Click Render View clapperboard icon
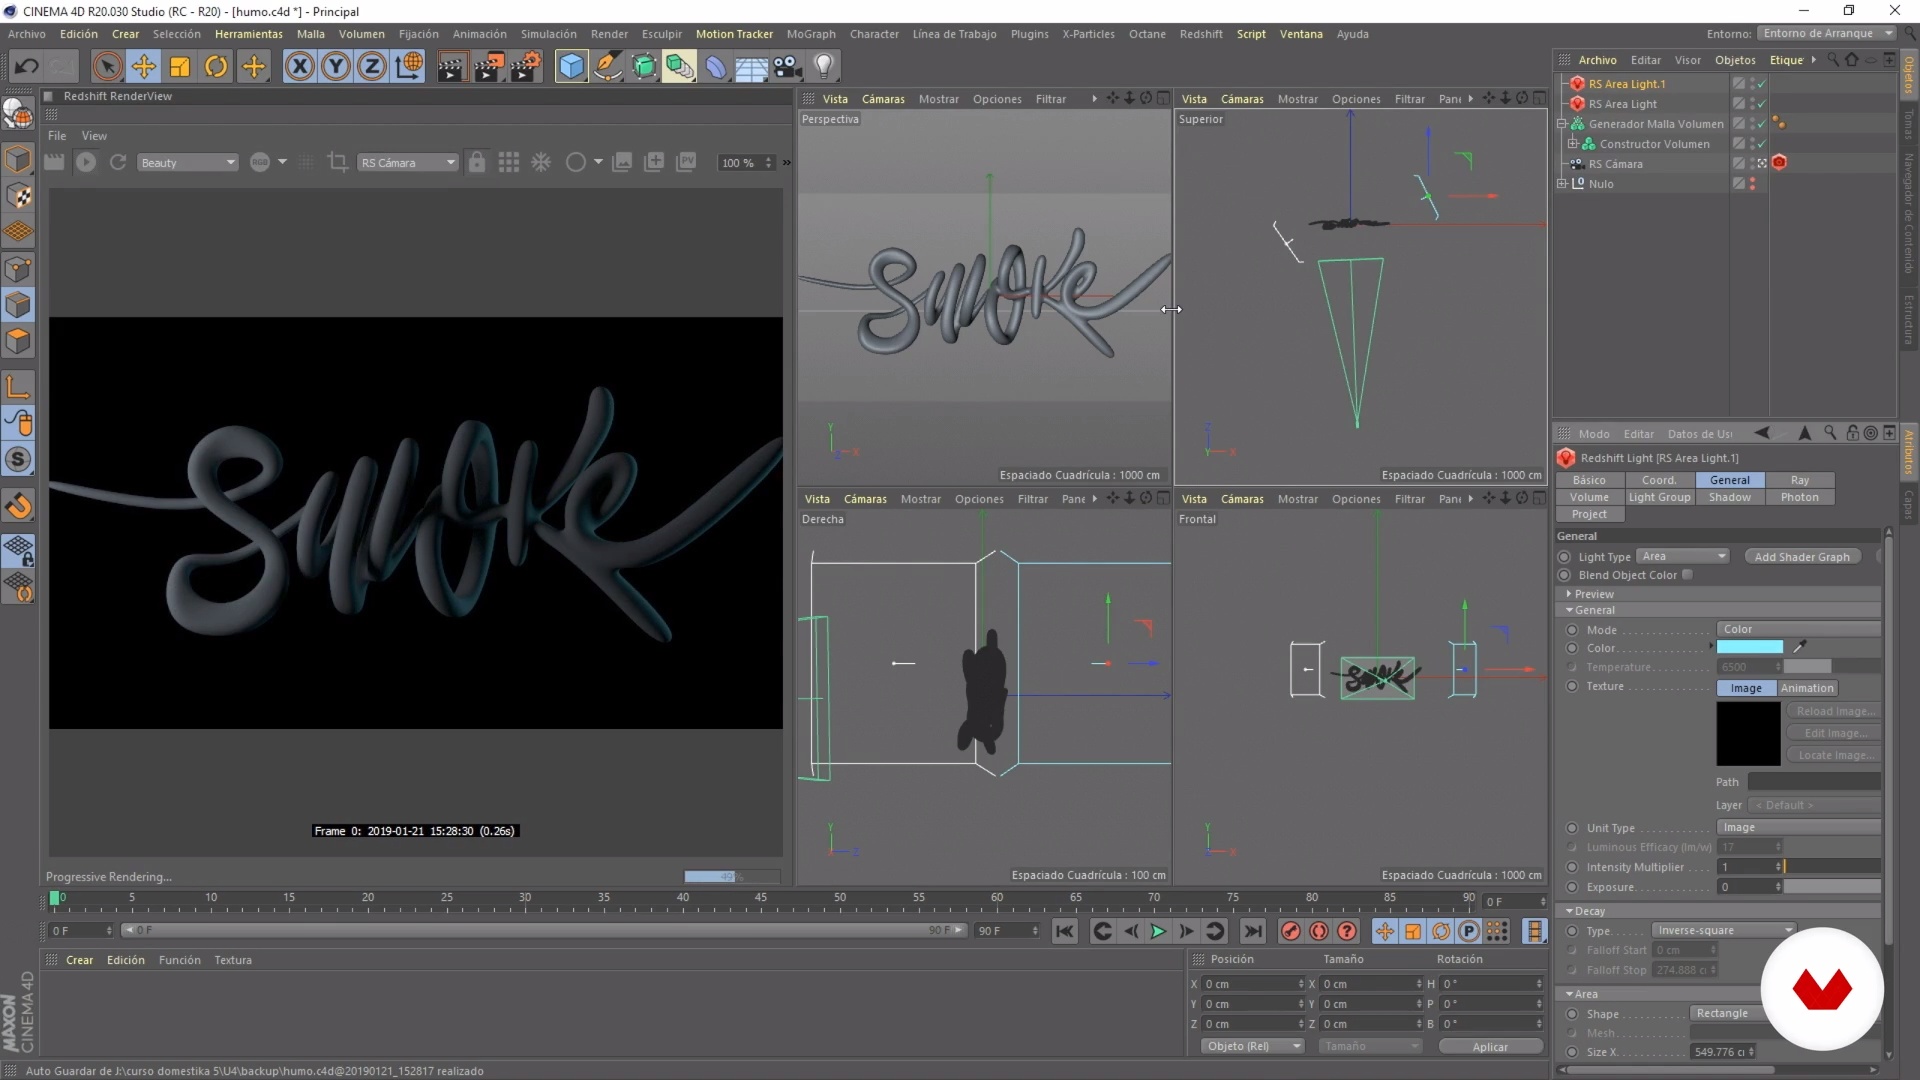1920x1080 pixels. [451, 67]
